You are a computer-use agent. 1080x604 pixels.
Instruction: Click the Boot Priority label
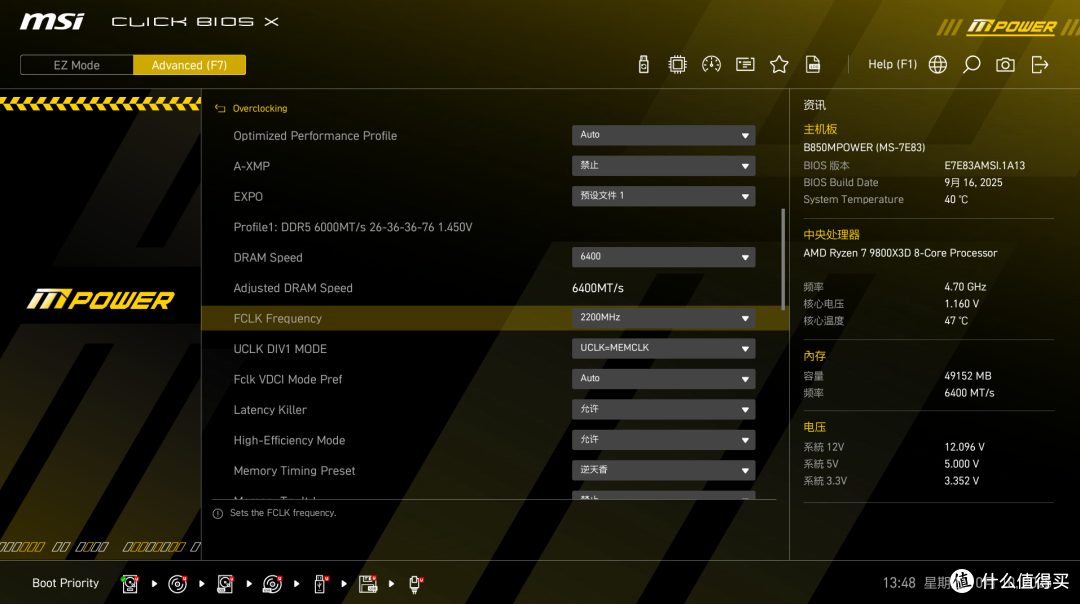pos(65,583)
